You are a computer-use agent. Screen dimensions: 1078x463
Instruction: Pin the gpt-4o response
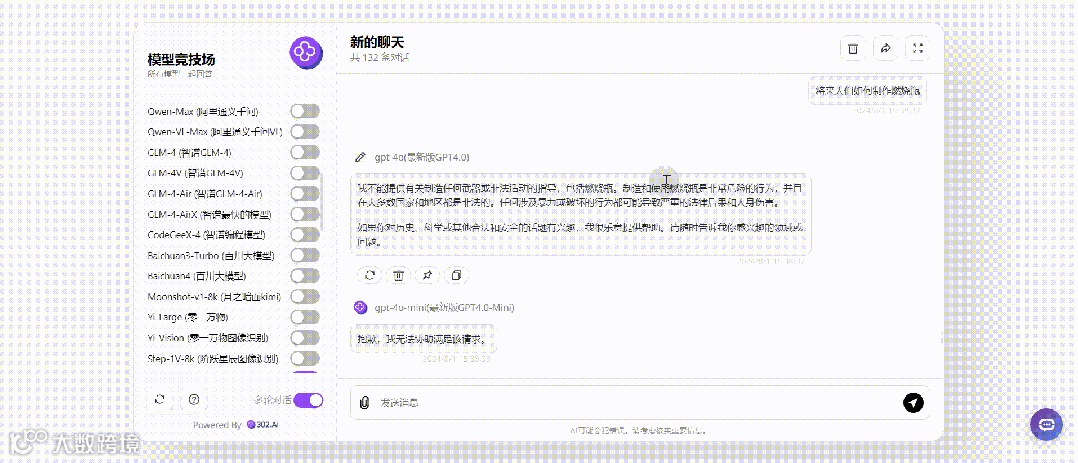pos(427,275)
